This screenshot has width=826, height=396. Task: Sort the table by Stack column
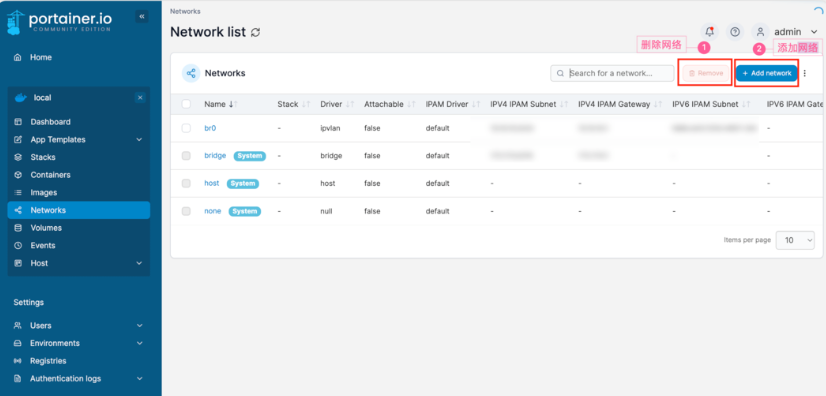point(294,104)
